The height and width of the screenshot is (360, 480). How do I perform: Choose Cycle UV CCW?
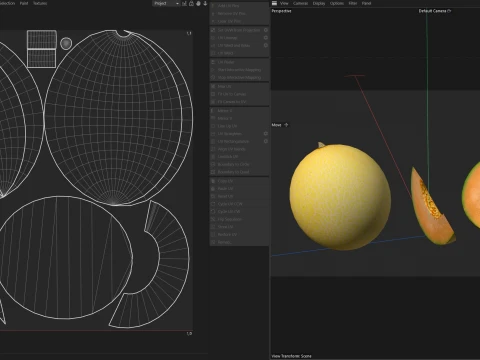pos(239,204)
